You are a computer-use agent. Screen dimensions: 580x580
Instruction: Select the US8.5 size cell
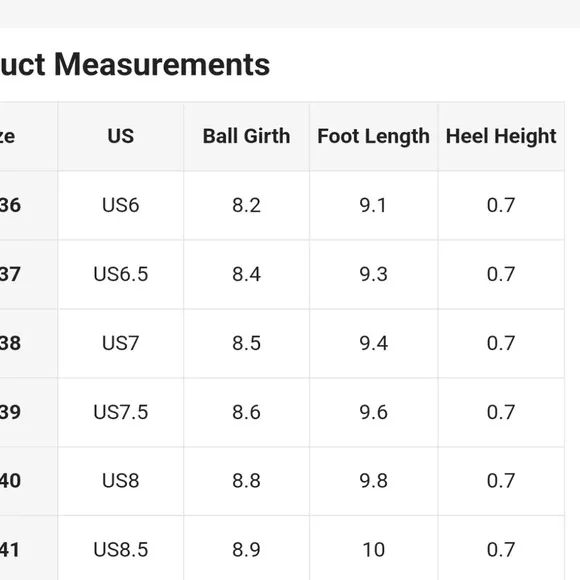pyautogui.click(x=121, y=550)
